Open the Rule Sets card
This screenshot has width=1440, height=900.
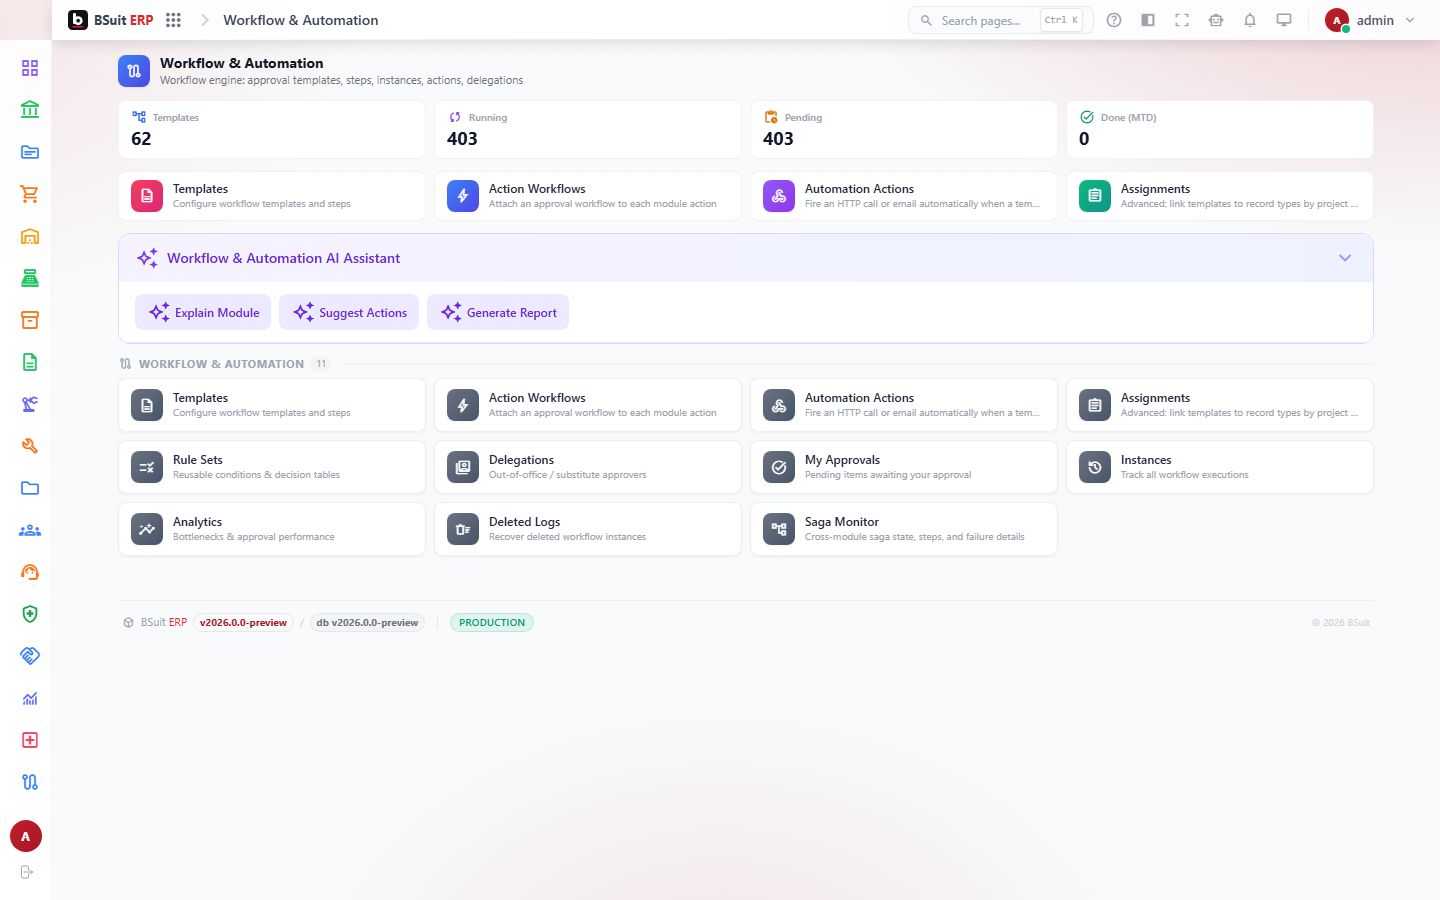pyautogui.click(x=272, y=467)
